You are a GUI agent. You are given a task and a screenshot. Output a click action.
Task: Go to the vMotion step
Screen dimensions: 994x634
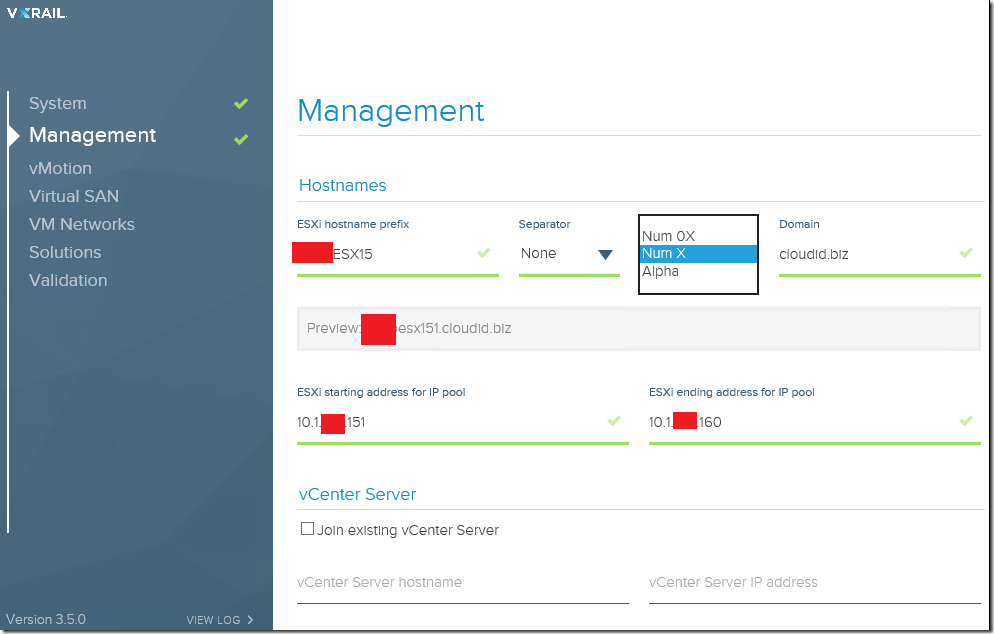click(60, 168)
